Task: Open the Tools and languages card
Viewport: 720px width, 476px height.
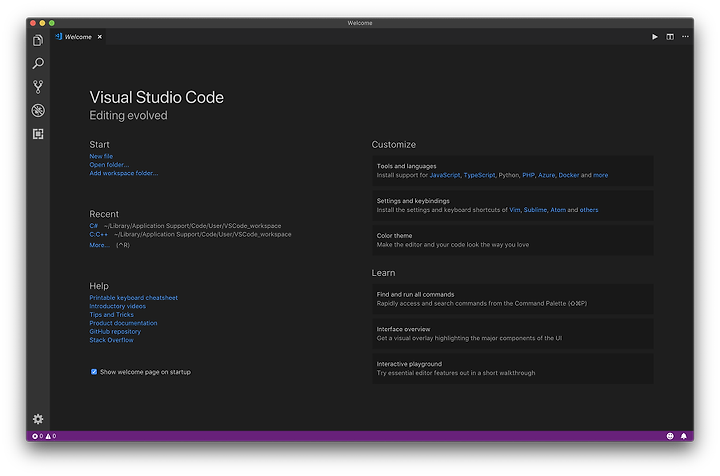Action: pyautogui.click(x=512, y=171)
